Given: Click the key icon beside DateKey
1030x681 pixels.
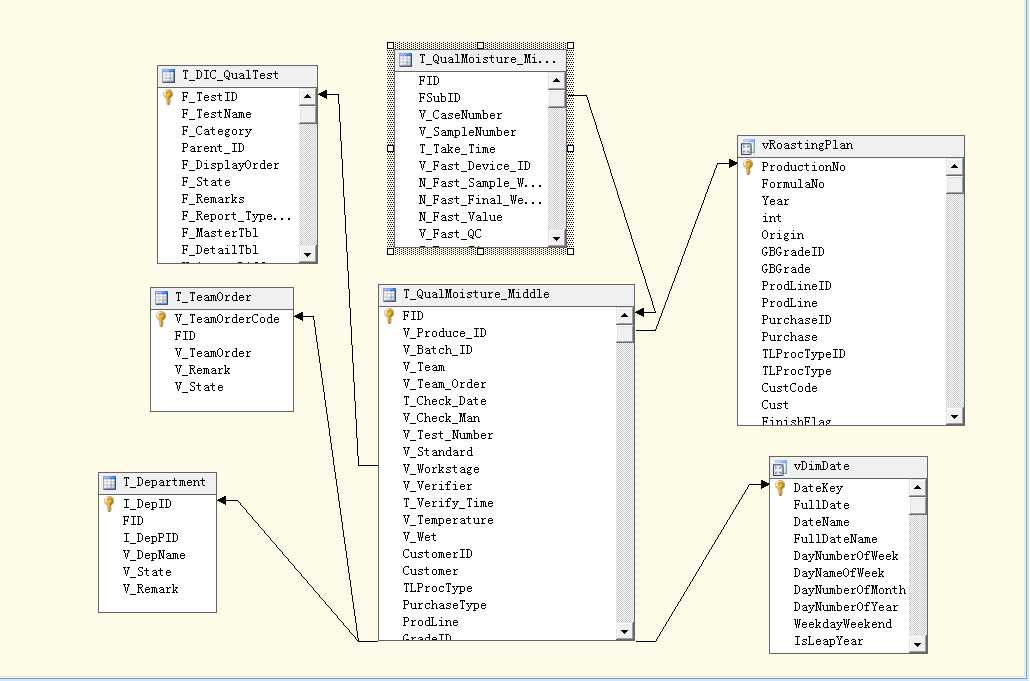Looking at the screenshot, I should coord(780,488).
